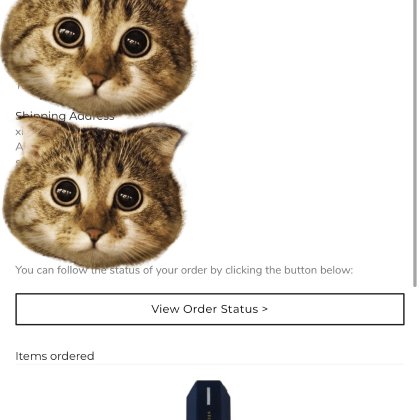Open the navy product thumbnail
This screenshot has width=420, height=420.
tap(208, 400)
